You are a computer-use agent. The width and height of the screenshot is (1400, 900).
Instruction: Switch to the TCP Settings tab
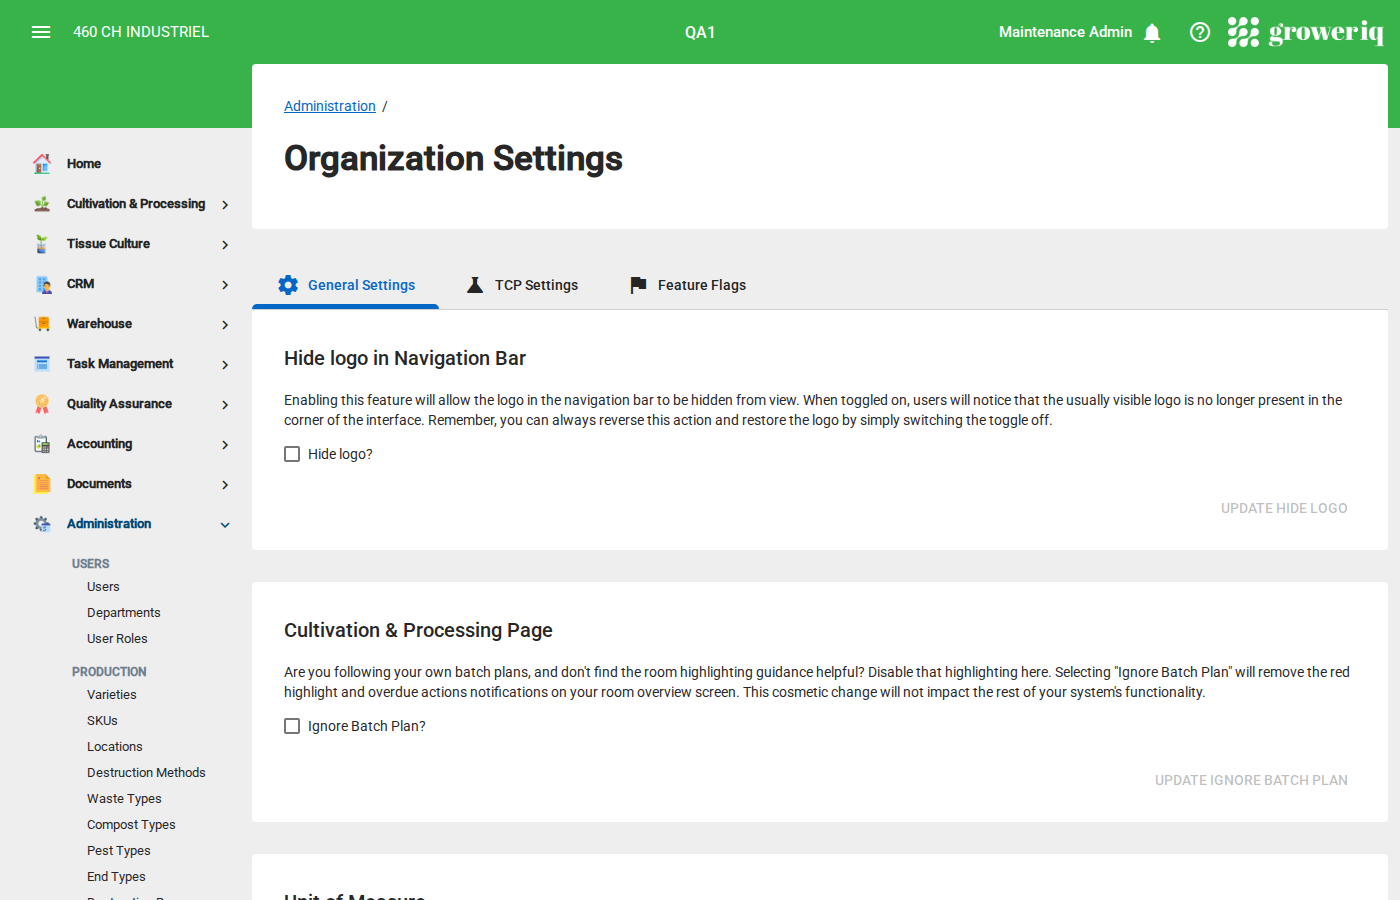[522, 284]
